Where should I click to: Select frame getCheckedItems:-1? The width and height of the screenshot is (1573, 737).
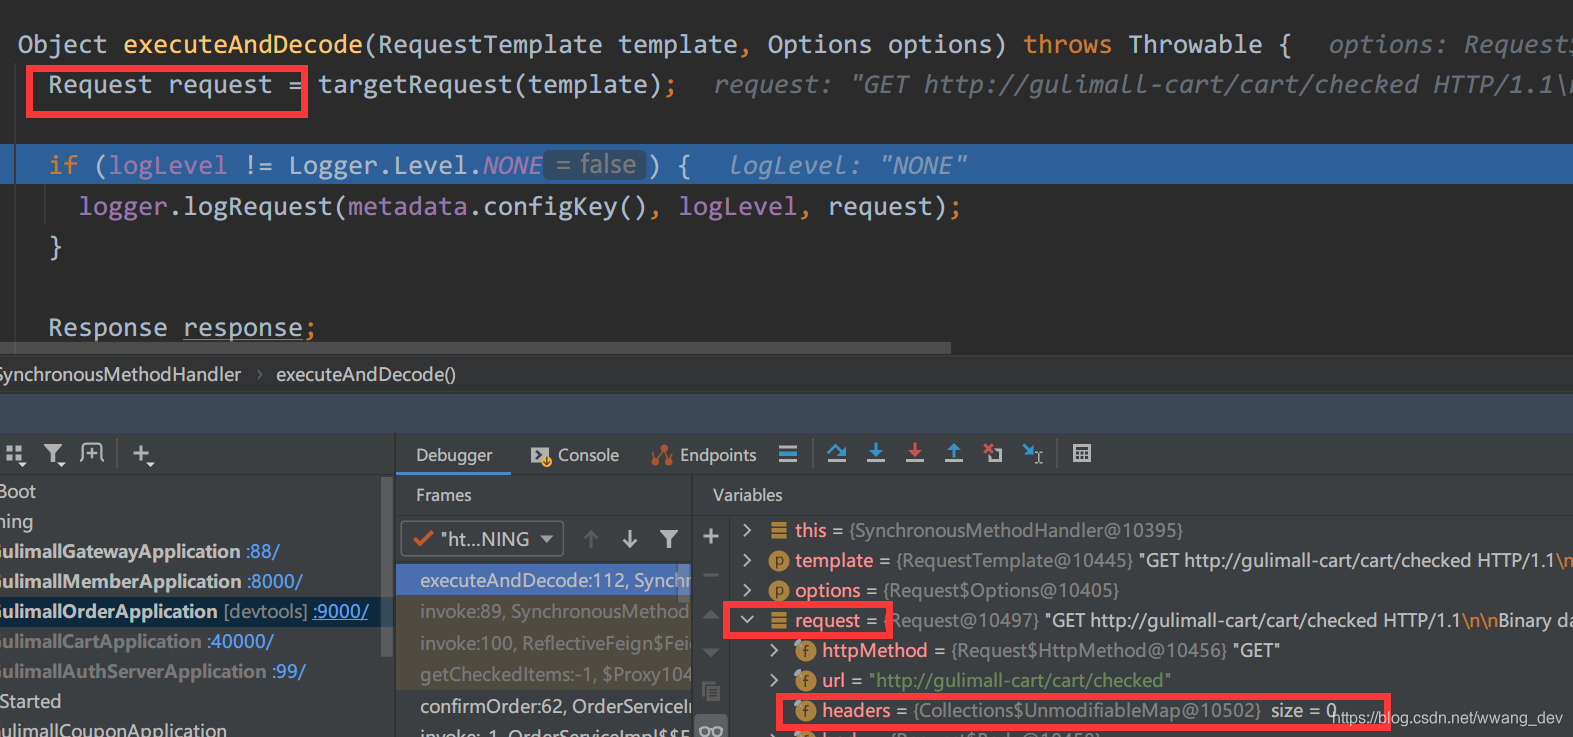coord(544,674)
